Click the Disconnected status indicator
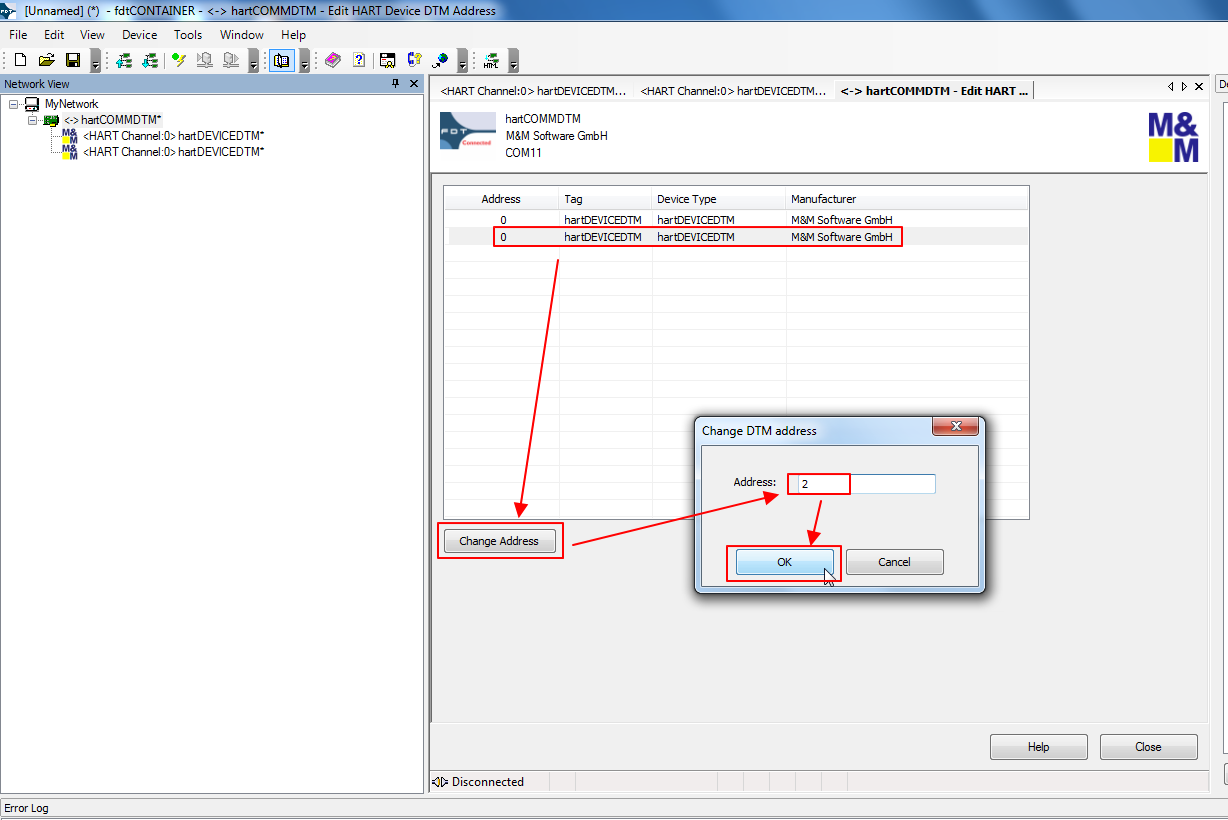Screen dimensions: 1228x820 point(478,782)
